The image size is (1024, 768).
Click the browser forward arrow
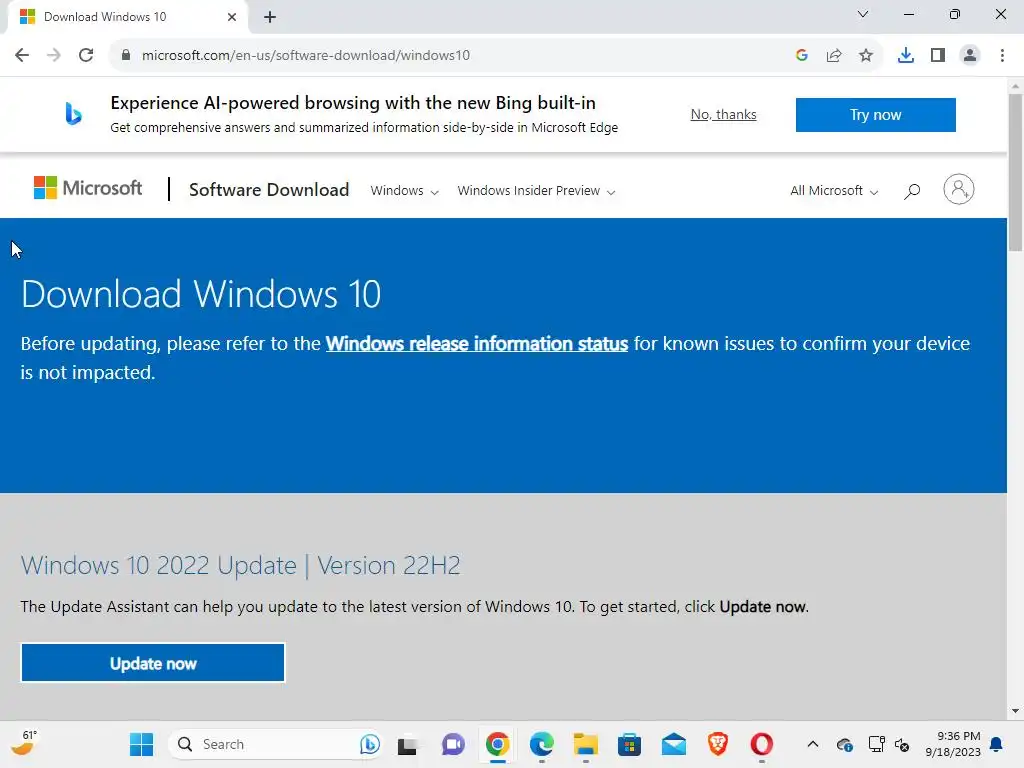tap(54, 55)
